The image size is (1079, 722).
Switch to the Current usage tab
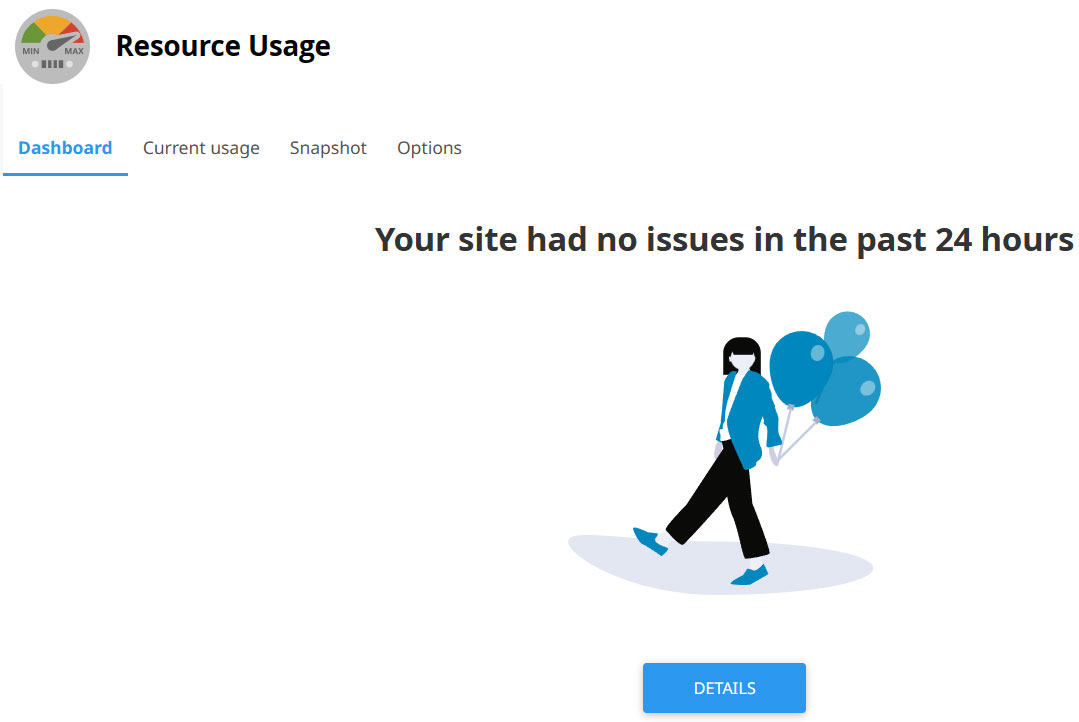[201, 148]
